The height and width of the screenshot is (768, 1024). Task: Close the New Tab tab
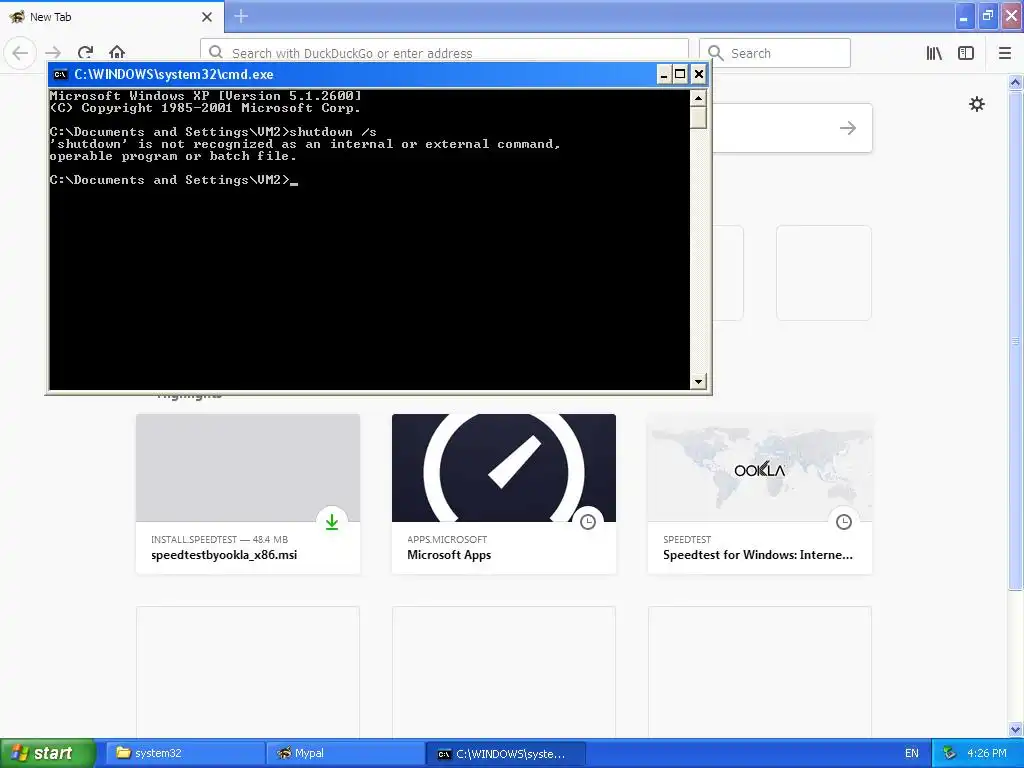tap(207, 17)
